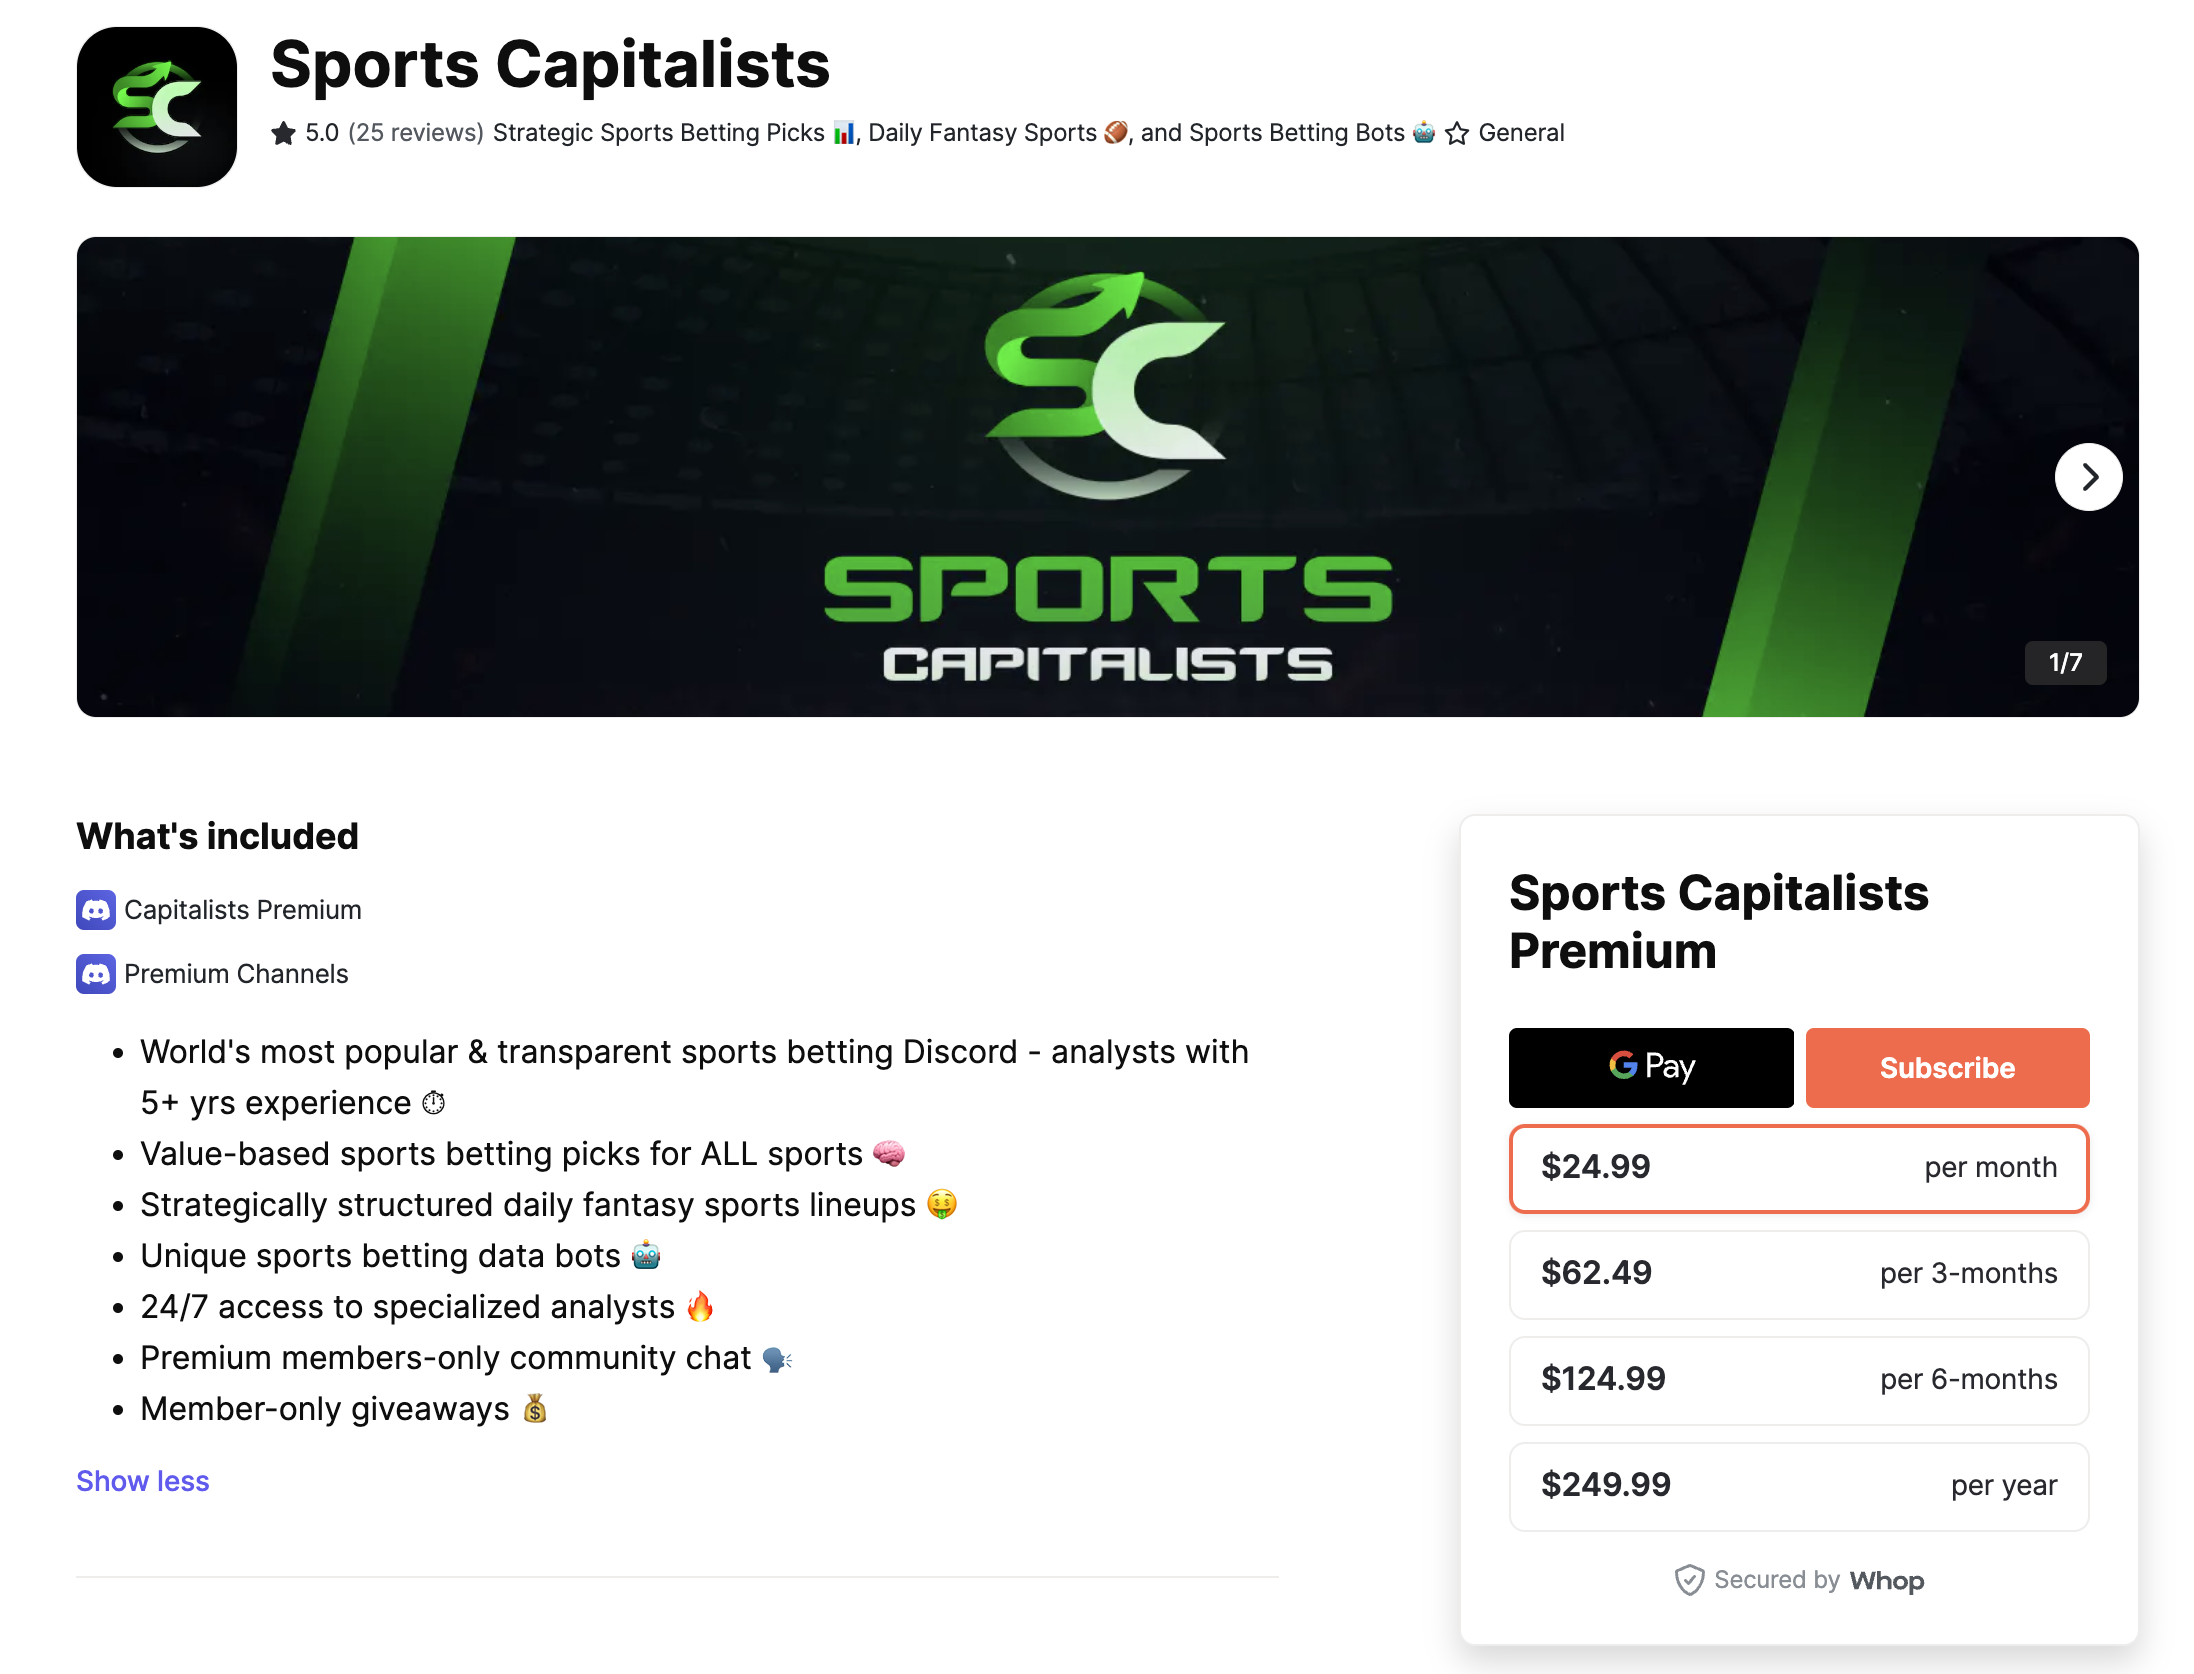
Task: Collapse the description using Show less
Action: pyautogui.click(x=142, y=1481)
